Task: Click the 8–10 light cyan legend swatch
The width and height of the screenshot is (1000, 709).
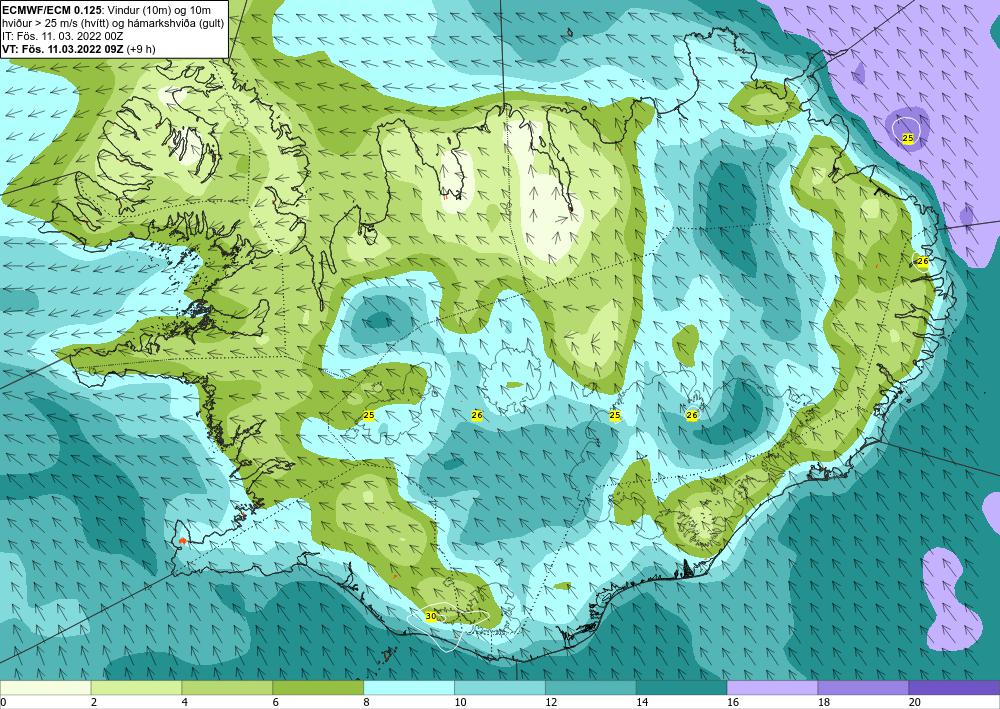Action: point(409,688)
